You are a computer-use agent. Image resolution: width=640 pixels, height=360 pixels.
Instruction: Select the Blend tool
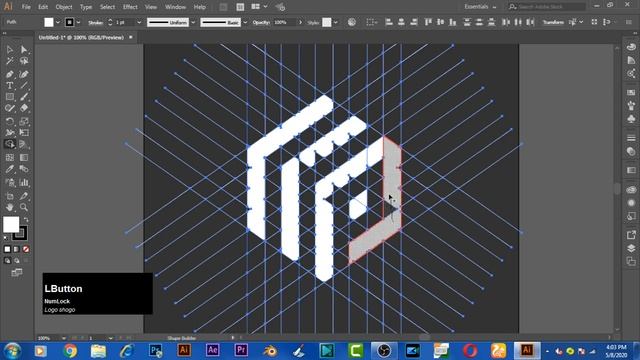(24, 169)
